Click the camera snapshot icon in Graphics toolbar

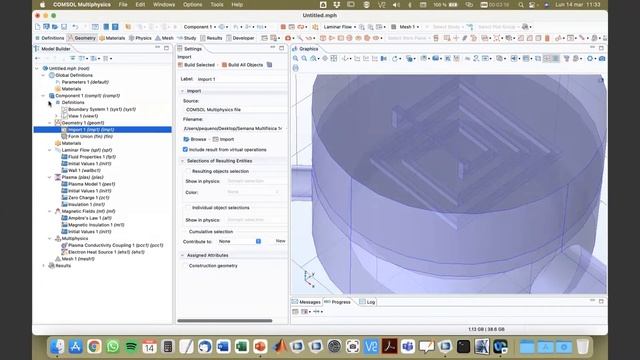pyautogui.click(x=602, y=59)
